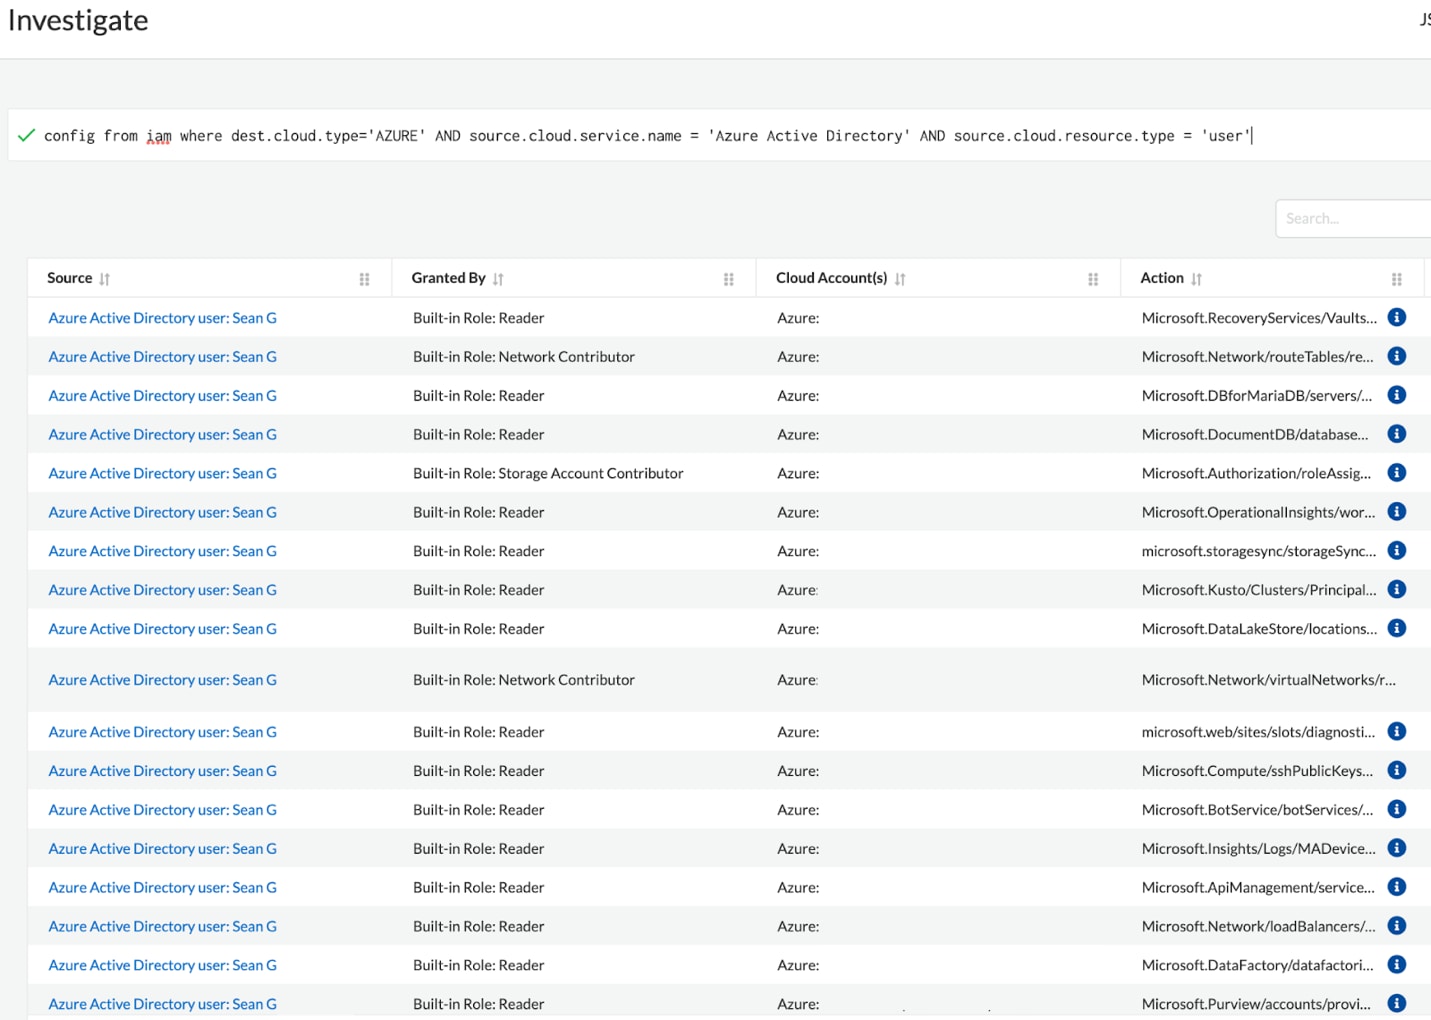
Task: Sort table by Cloud Account(s) column
Action: click(900, 279)
